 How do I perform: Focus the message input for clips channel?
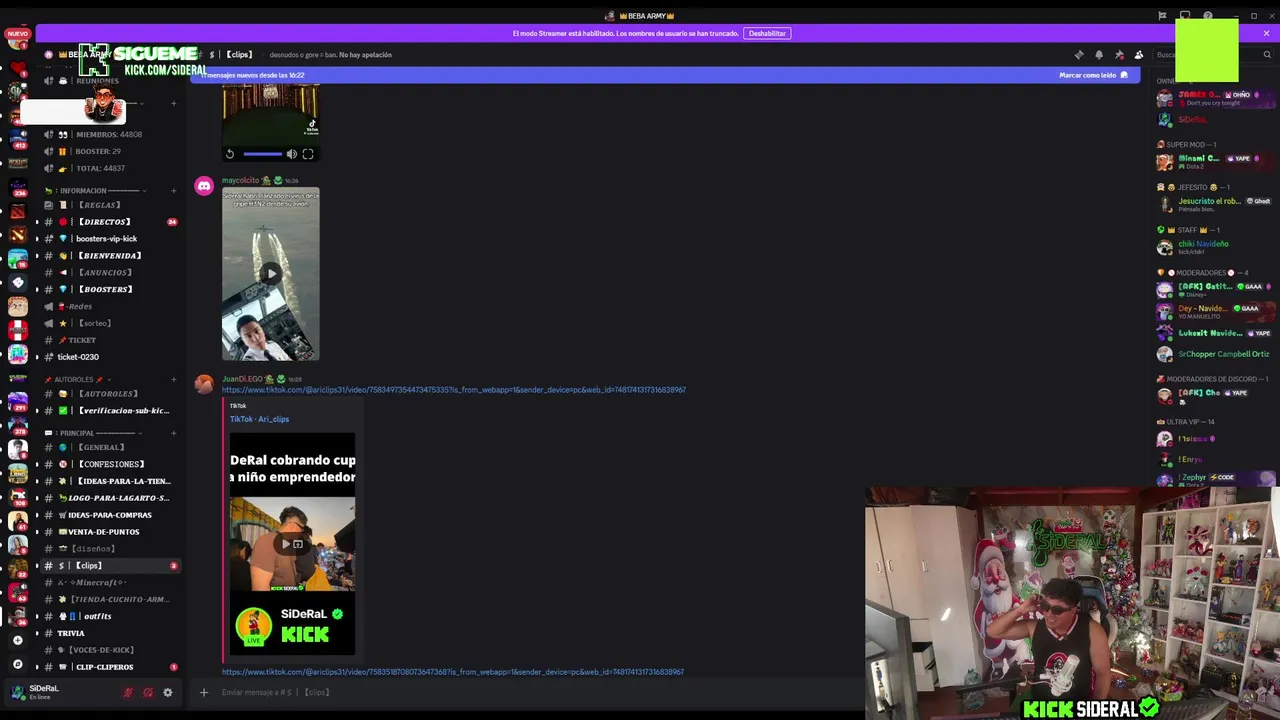click(530, 692)
